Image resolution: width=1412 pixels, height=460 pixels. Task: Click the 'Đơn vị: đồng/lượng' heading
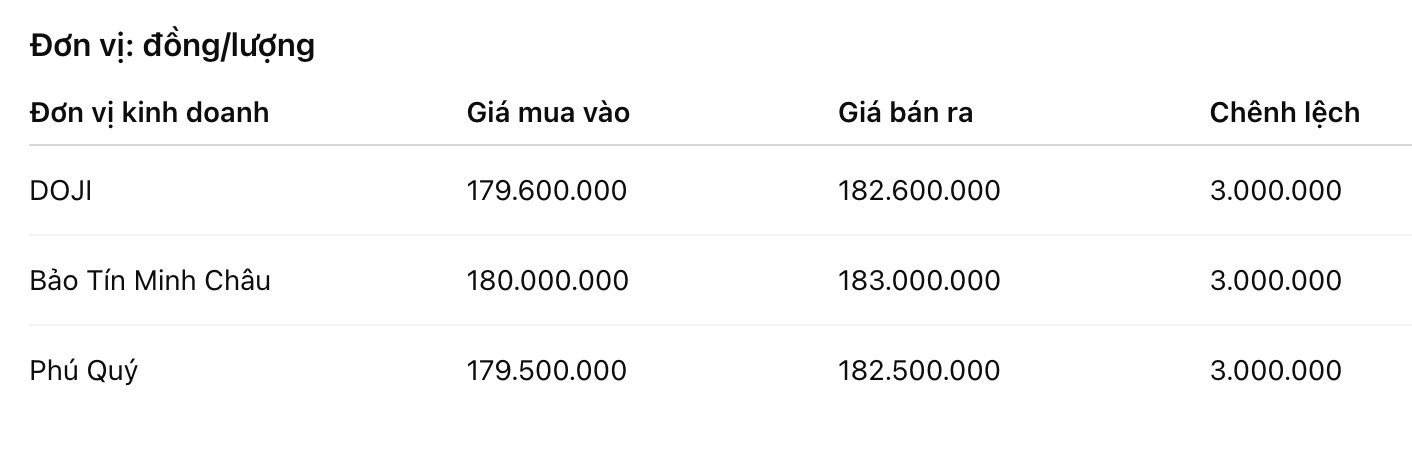(x=172, y=46)
